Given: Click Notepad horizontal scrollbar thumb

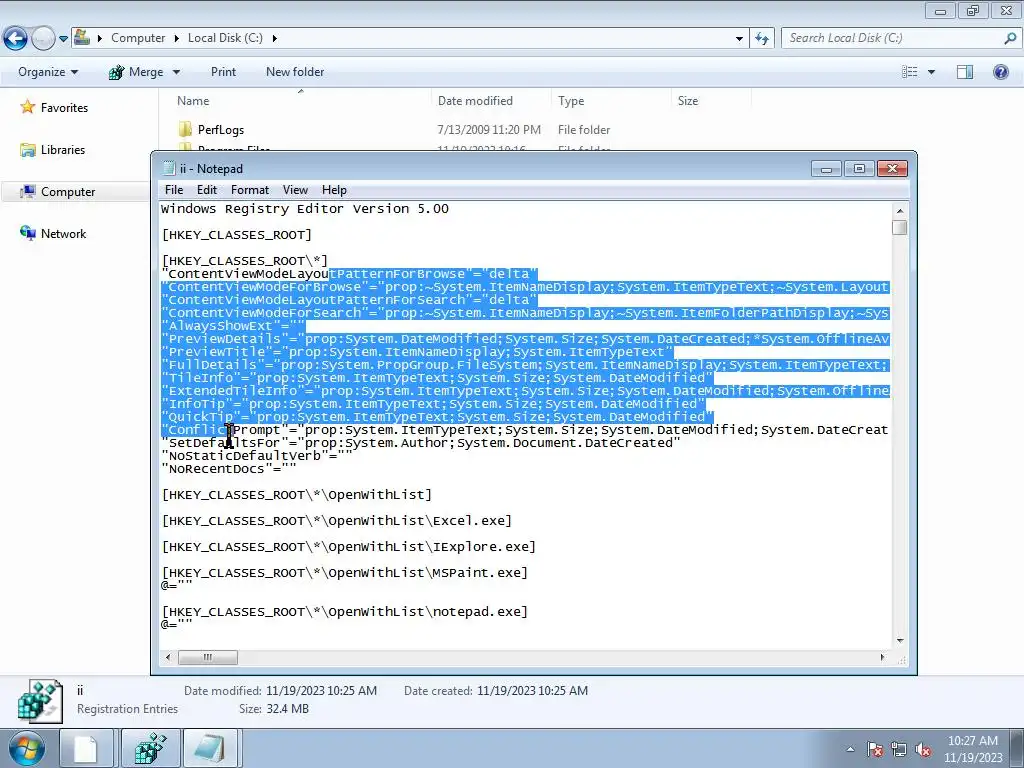Looking at the screenshot, I should click(x=208, y=657).
